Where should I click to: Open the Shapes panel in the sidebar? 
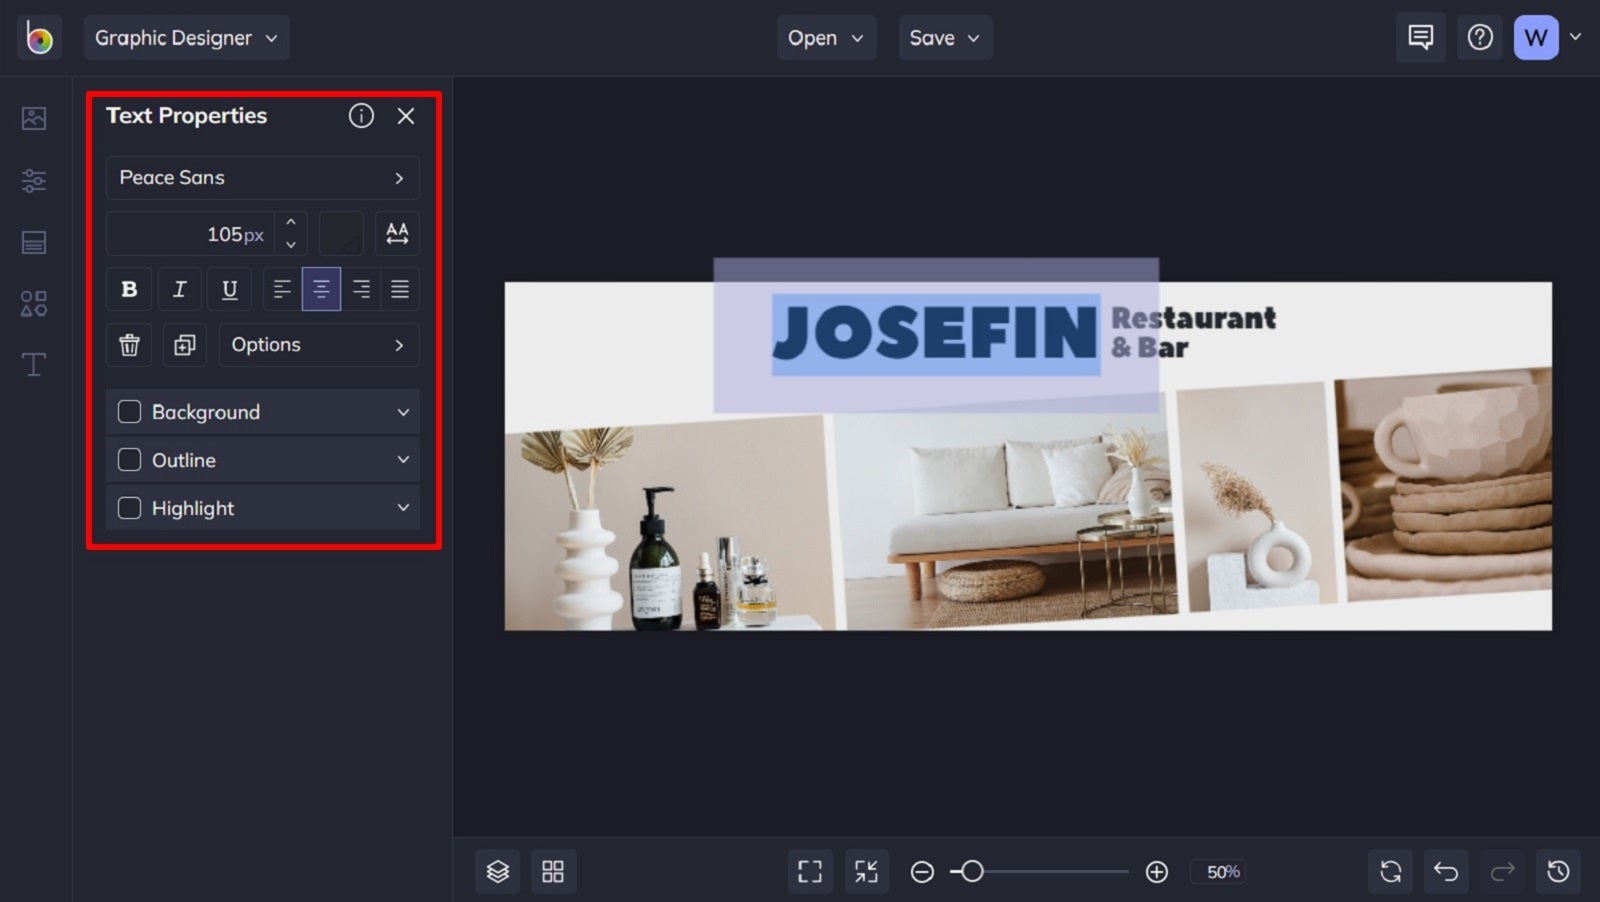33,303
